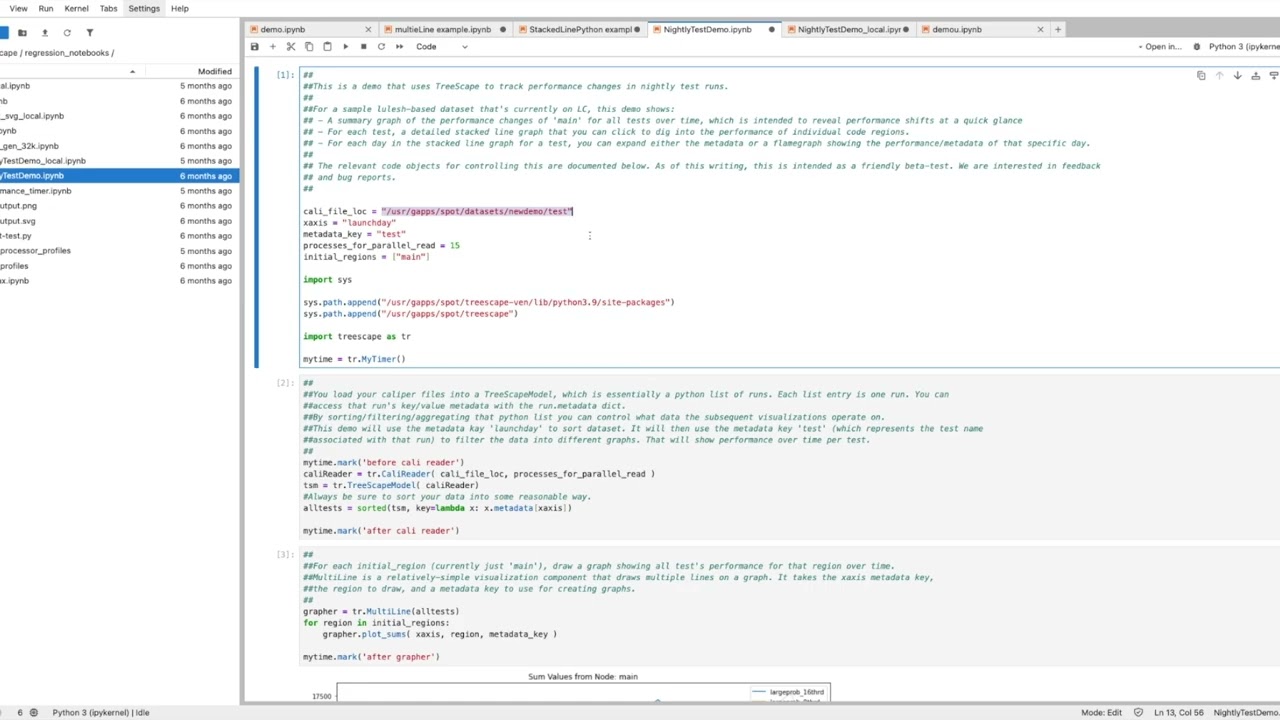1280x720 pixels.
Task: Open the Kernel menu
Action: click(x=76, y=8)
